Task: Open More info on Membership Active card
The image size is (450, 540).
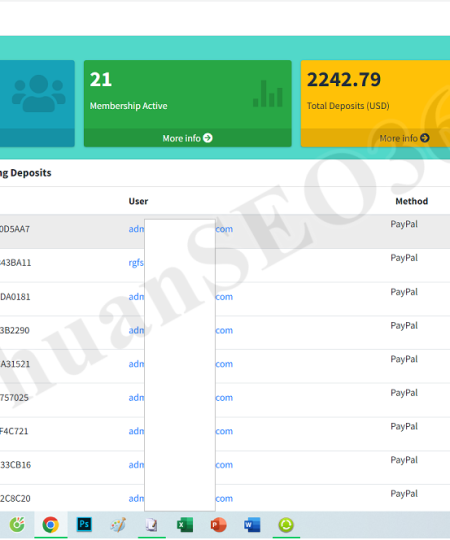Action: tap(188, 138)
